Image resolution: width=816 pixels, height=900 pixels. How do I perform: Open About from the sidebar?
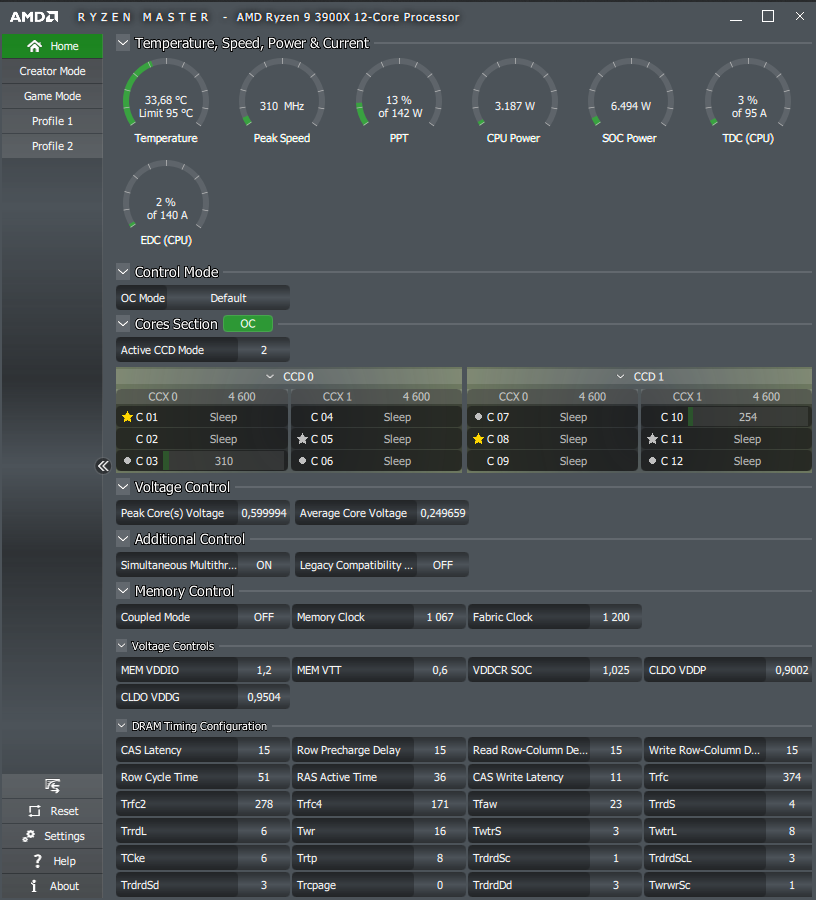click(x=52, y=886)
